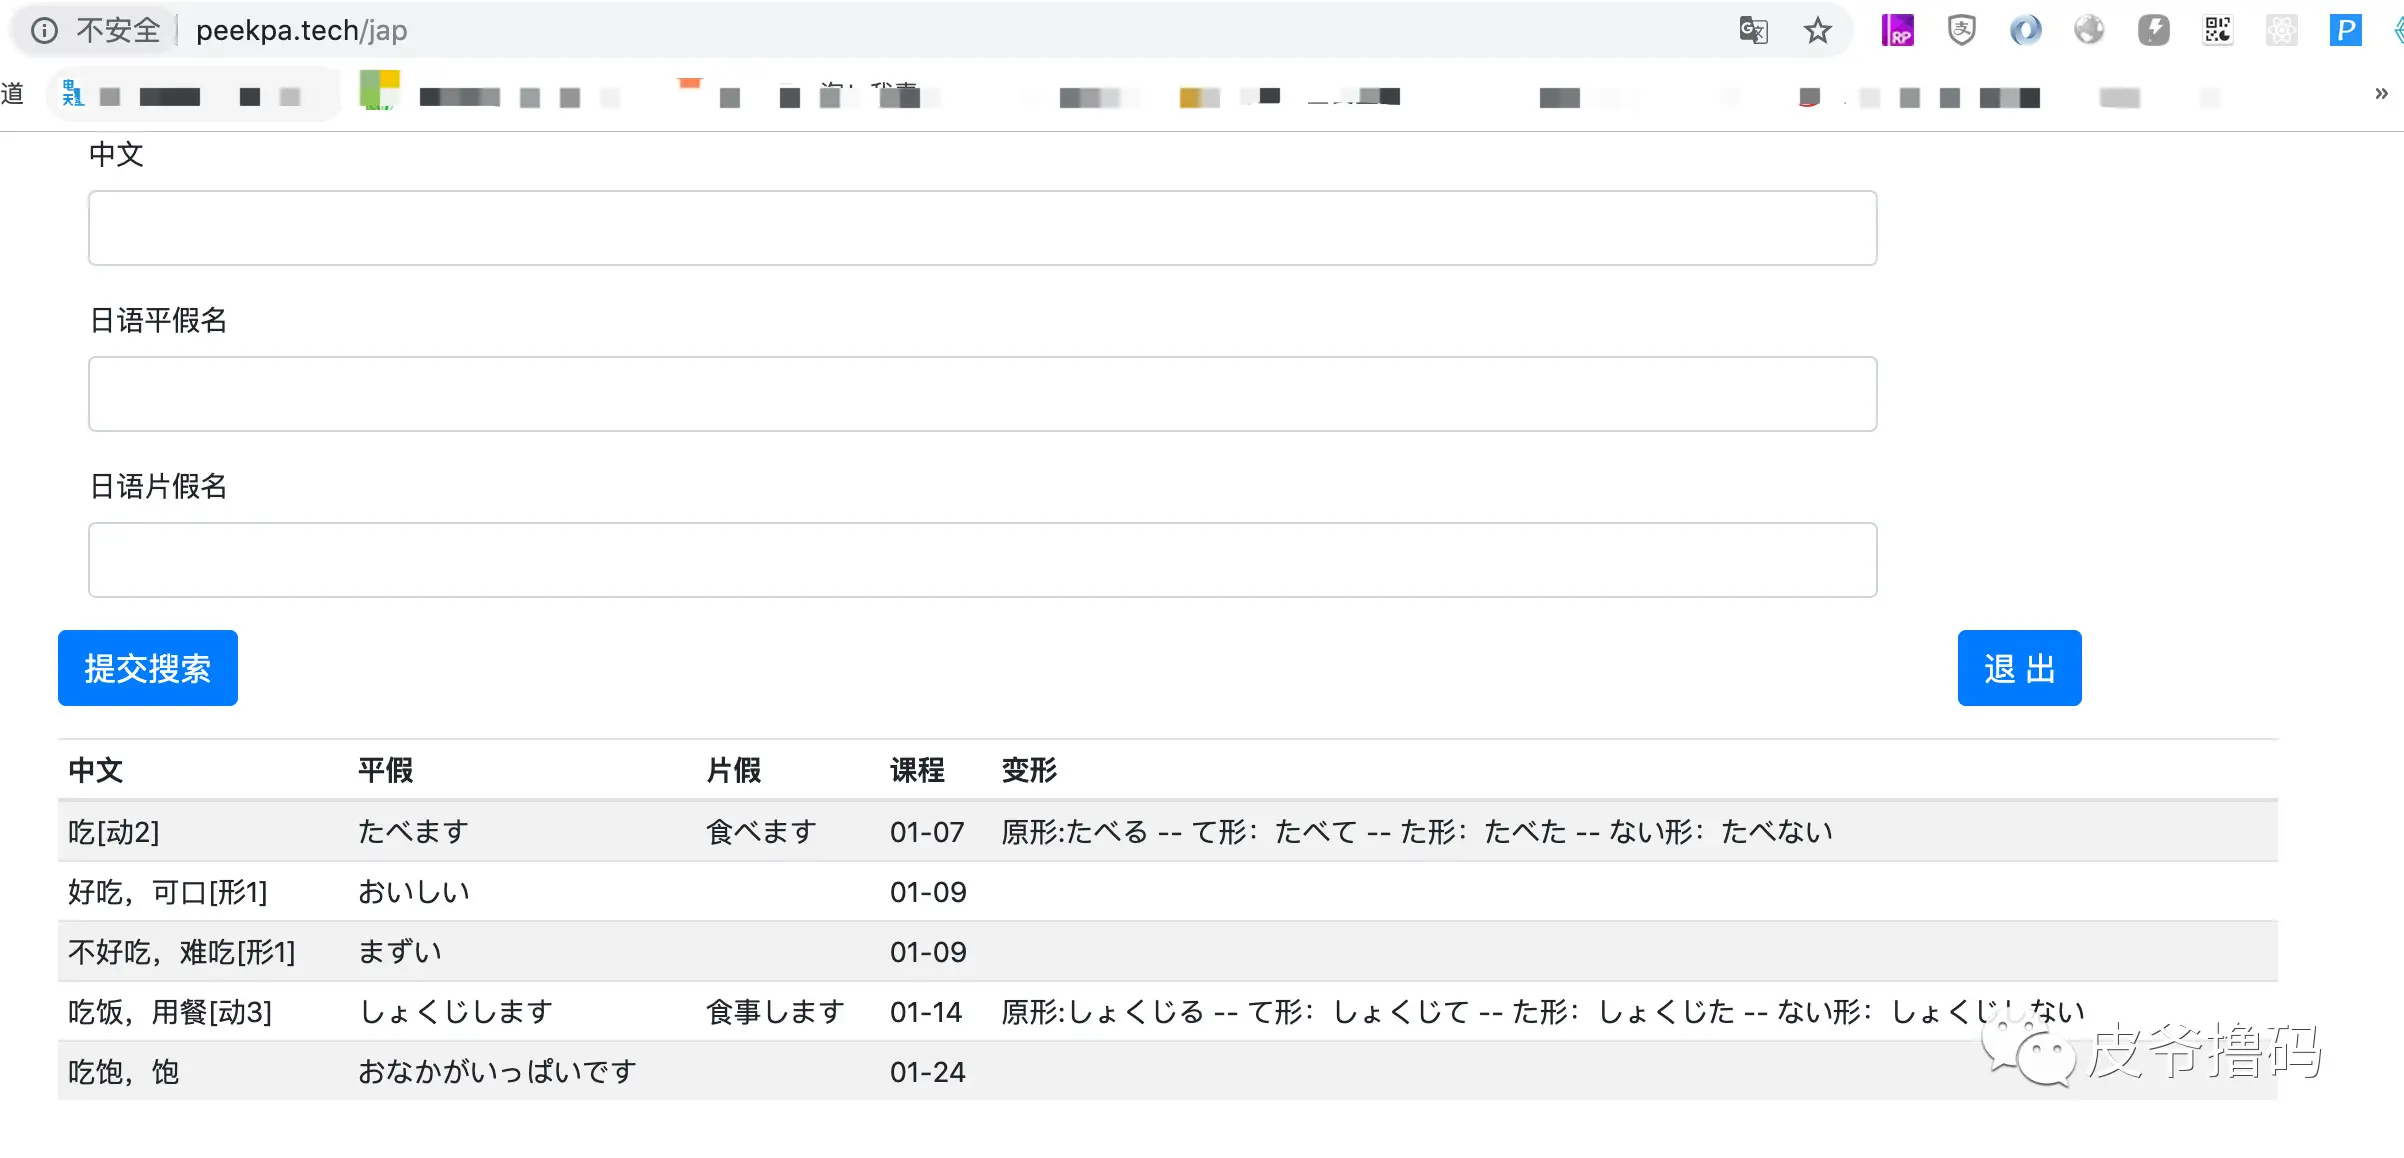The image size is (2404, 1158).
Task: Click the React developer tools extension icon
Action: (x=2281, y=31)
